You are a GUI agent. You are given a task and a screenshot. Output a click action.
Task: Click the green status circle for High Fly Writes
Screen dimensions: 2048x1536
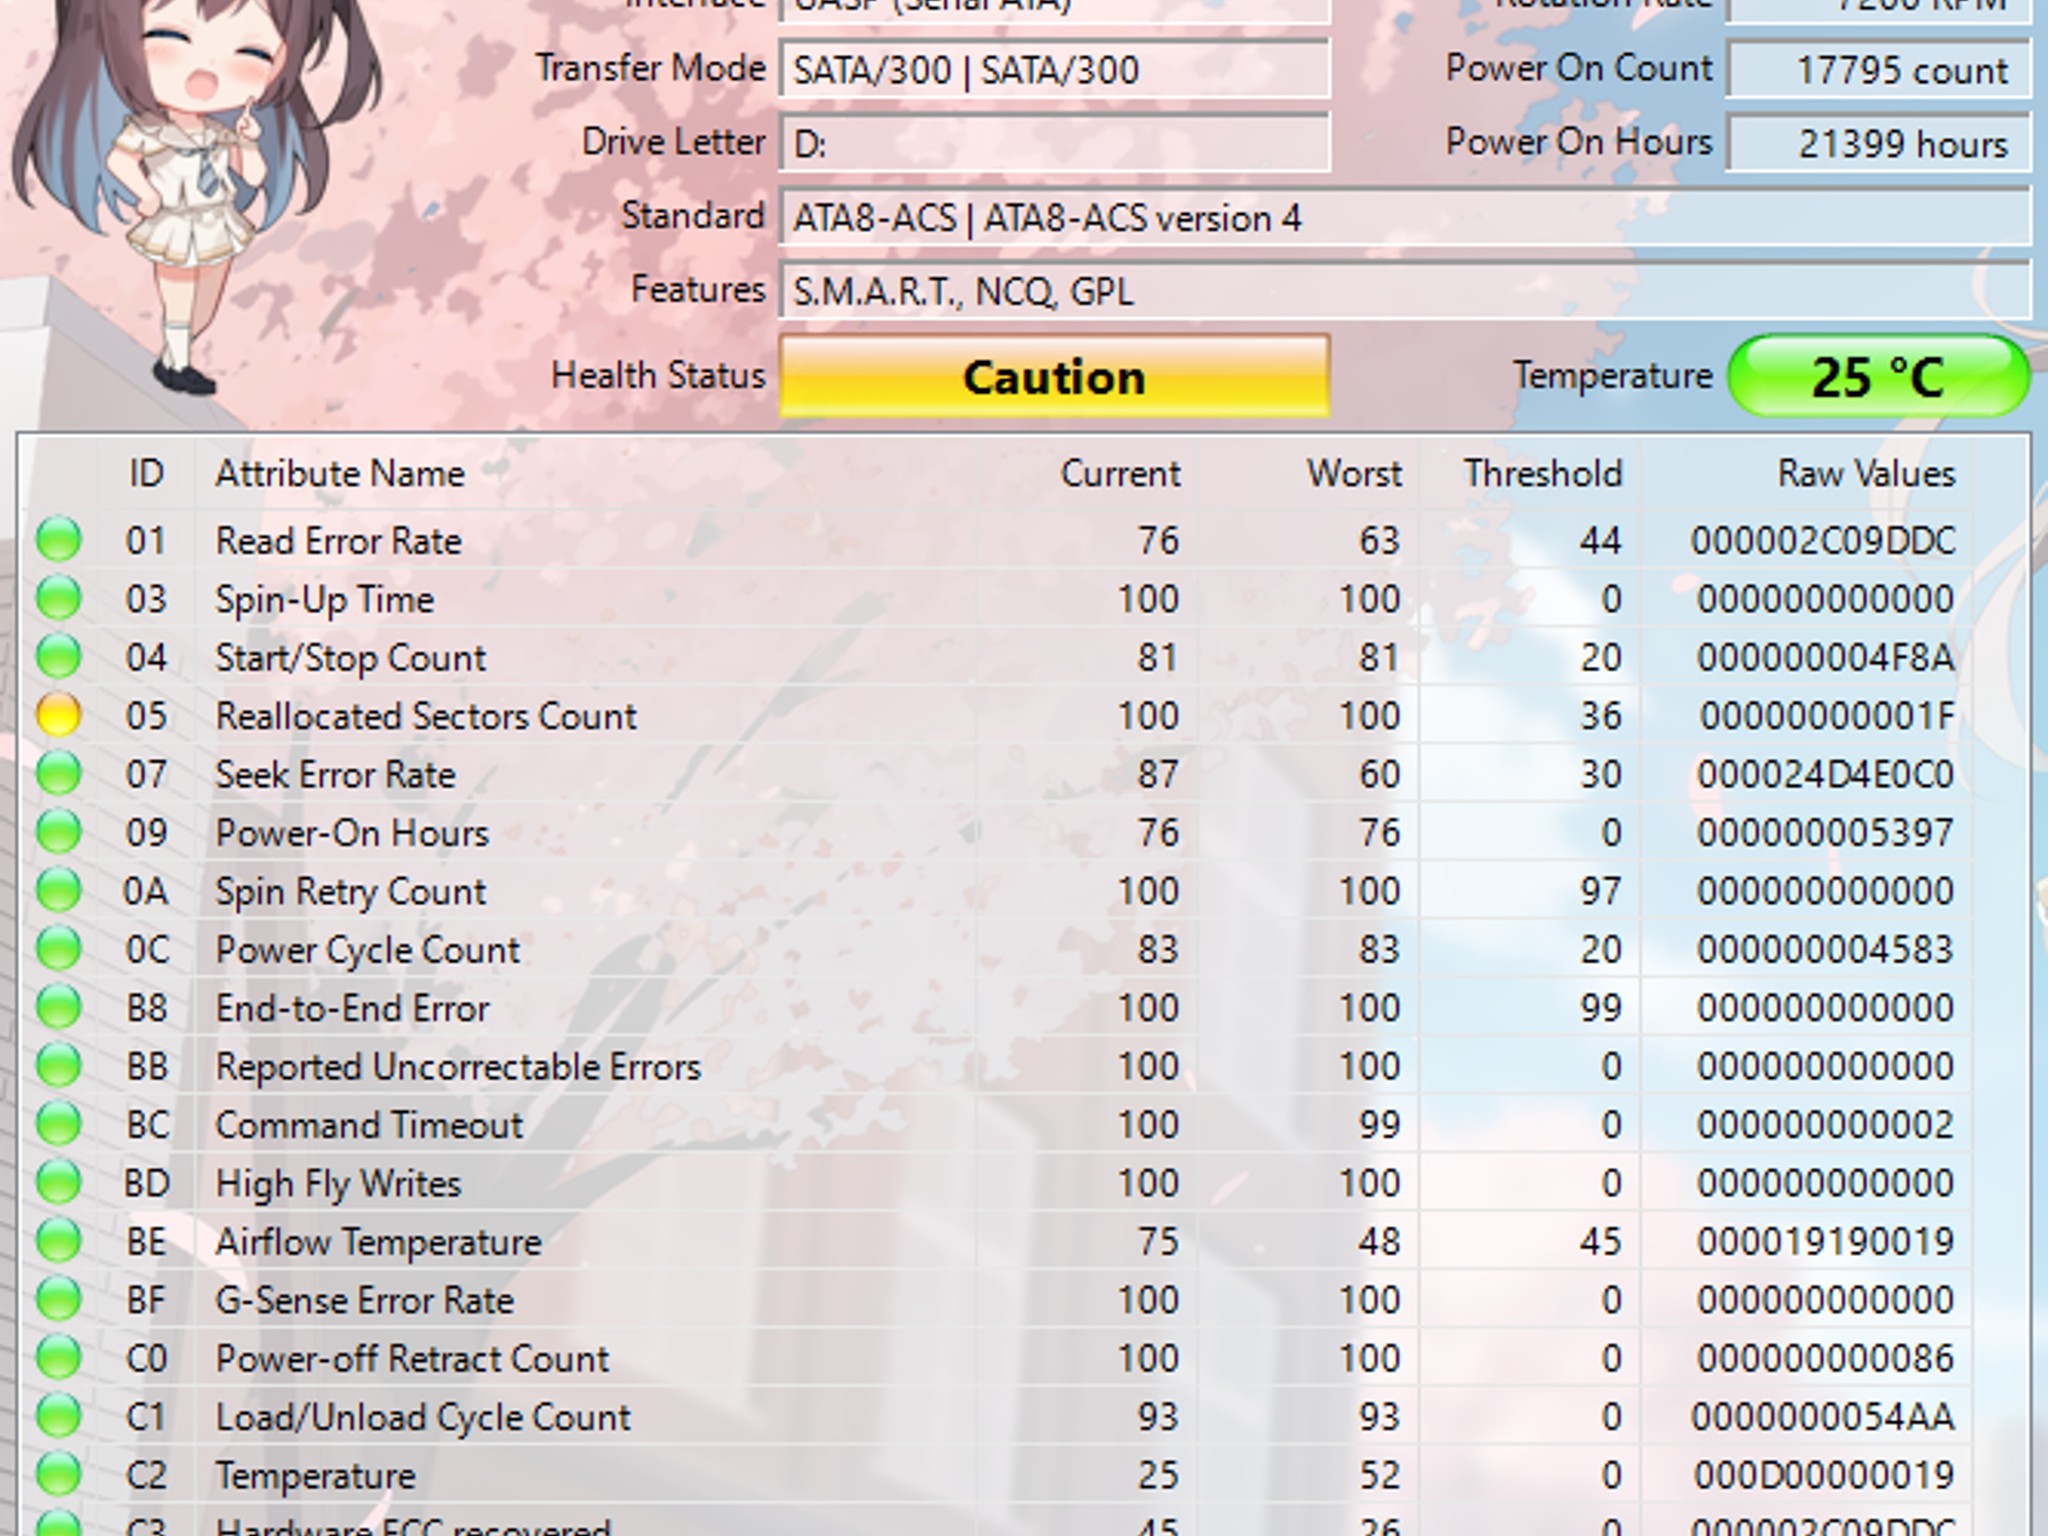tap(59, 1183)
